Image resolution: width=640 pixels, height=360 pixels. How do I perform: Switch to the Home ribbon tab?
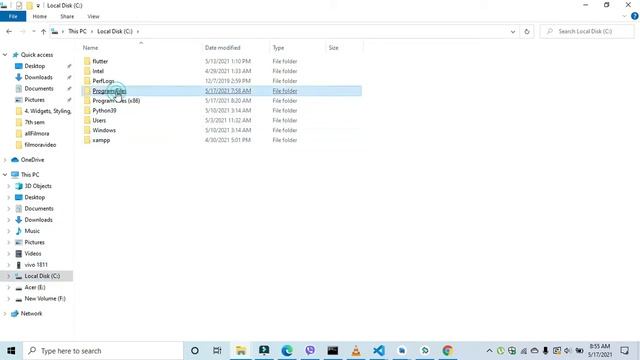click(40, 16)
